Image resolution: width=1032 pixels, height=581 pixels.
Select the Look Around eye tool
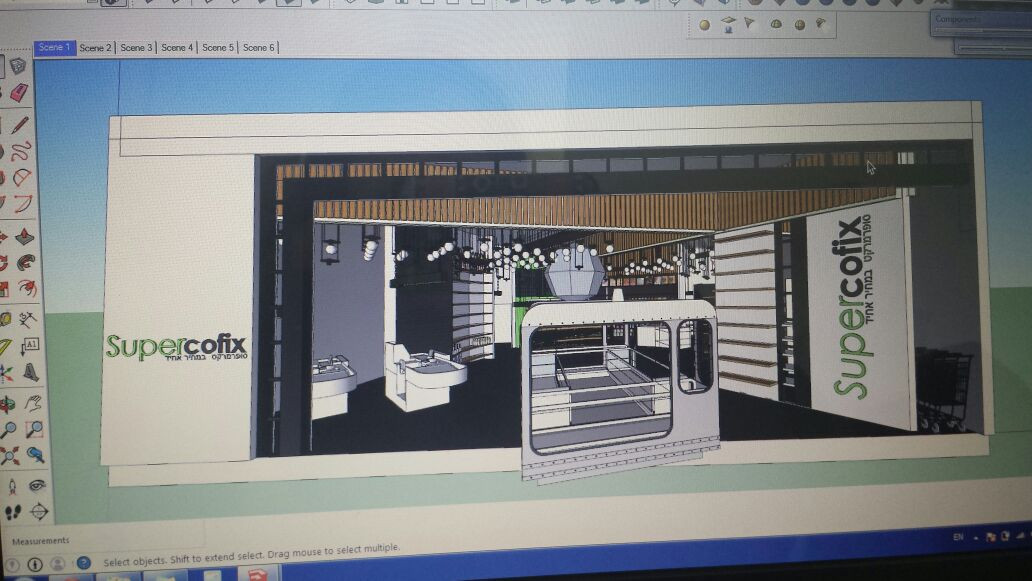(x=38, y=485)
